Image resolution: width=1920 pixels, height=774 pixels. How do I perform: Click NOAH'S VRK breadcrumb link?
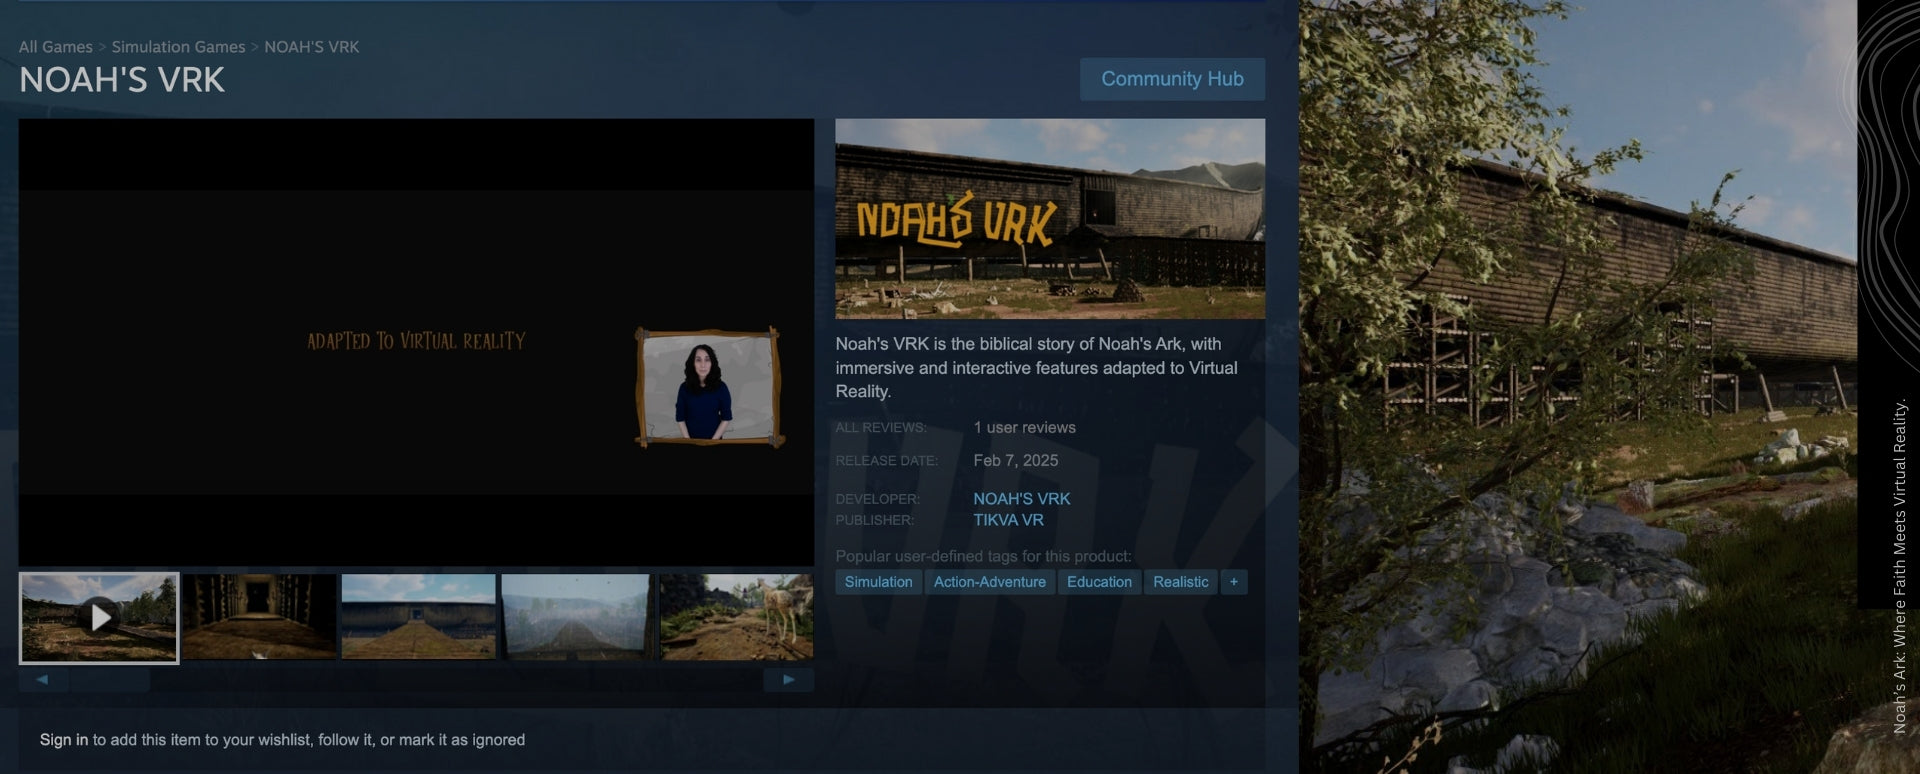pos(311,47)
